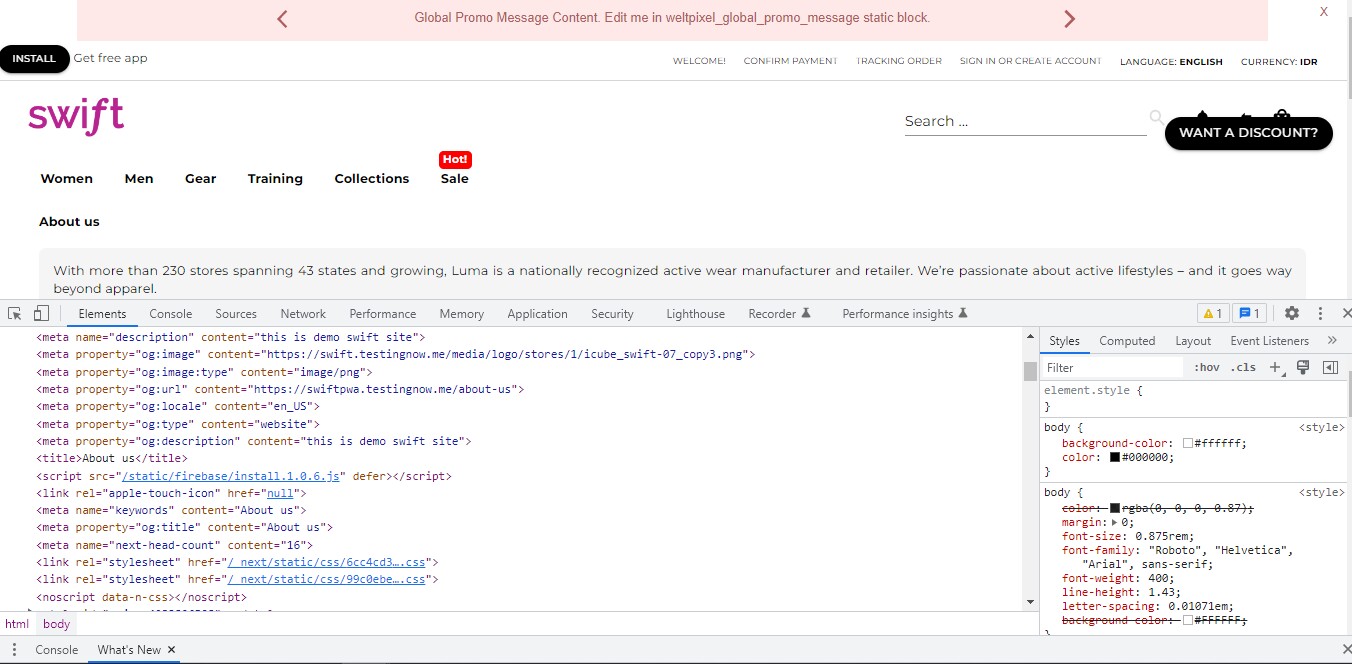
Task: Open the console drawer three-dot menu
Action: [x=14, y=650]
